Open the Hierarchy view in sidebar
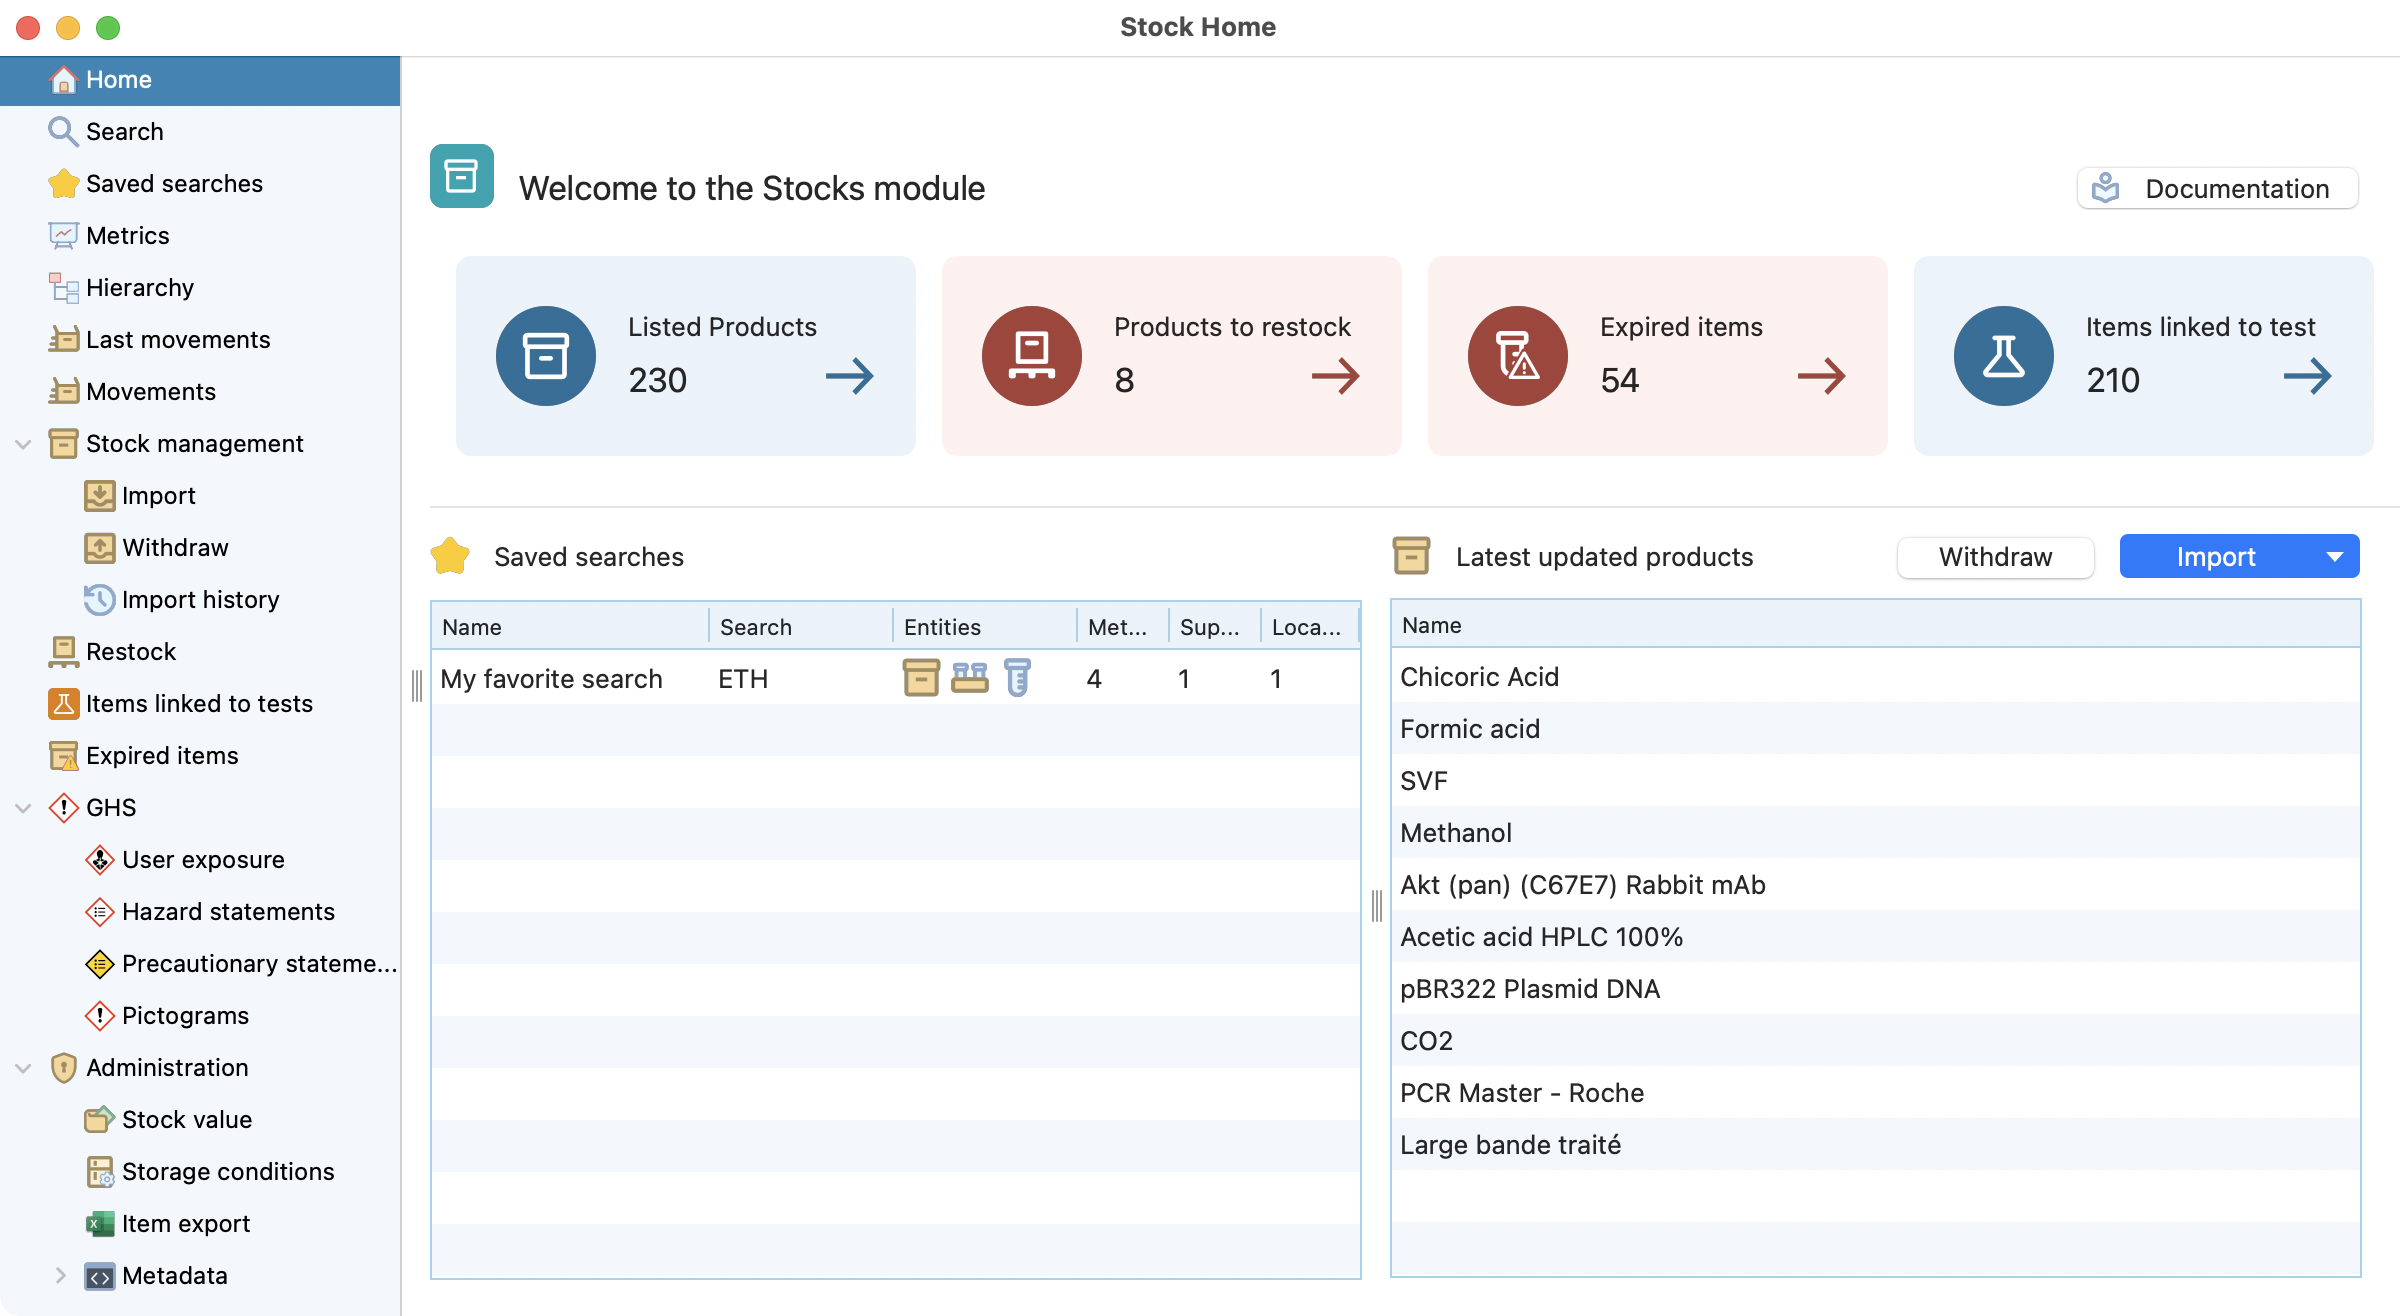The image size is (2400, 1316). [139, 288]
